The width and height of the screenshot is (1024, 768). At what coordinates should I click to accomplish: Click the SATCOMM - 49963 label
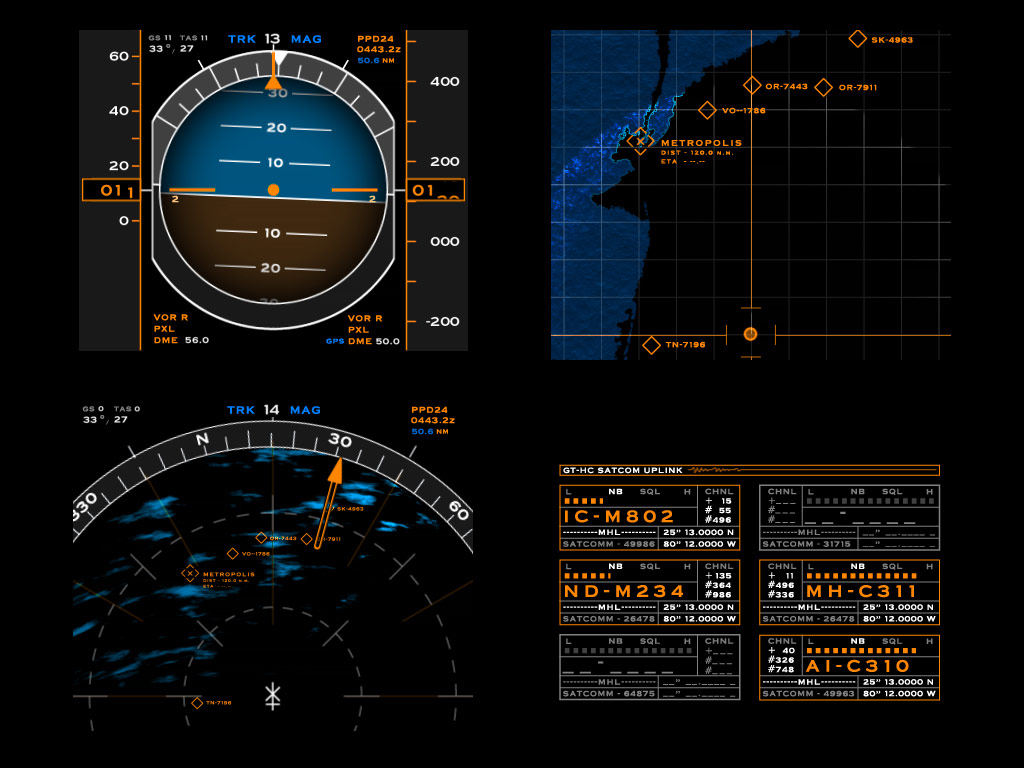pos(808,694)
